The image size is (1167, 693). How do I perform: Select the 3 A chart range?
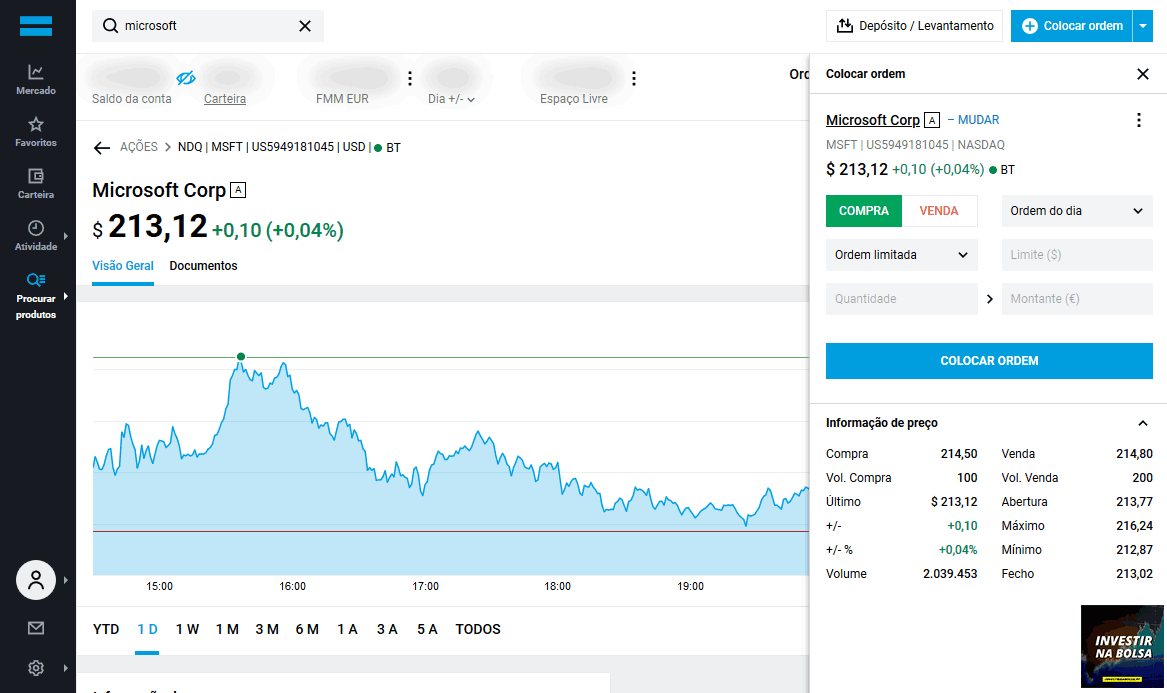click(x=387, y=629)
